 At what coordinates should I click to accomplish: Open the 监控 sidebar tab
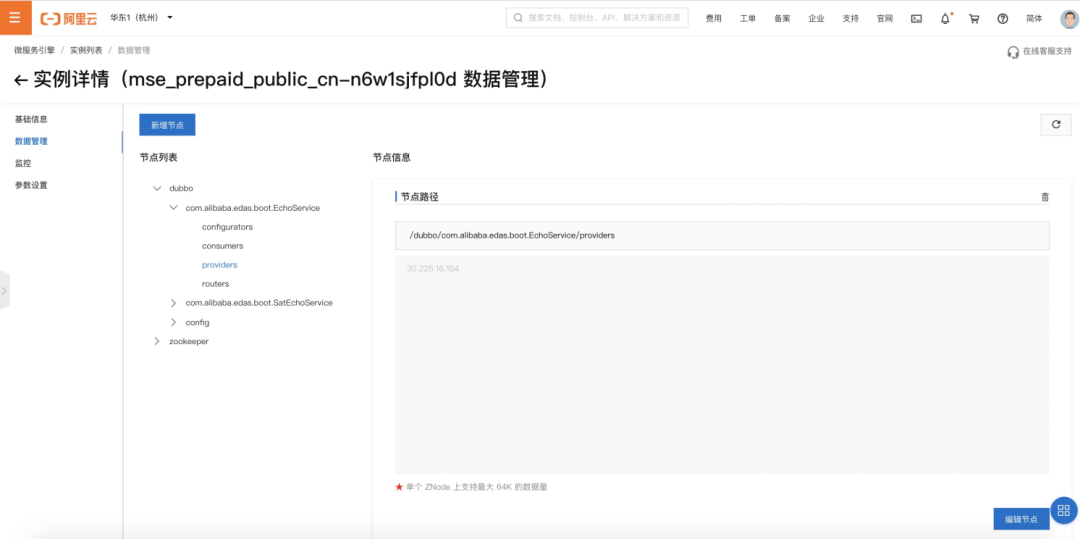pyautogui.click(x=23, y=163)
